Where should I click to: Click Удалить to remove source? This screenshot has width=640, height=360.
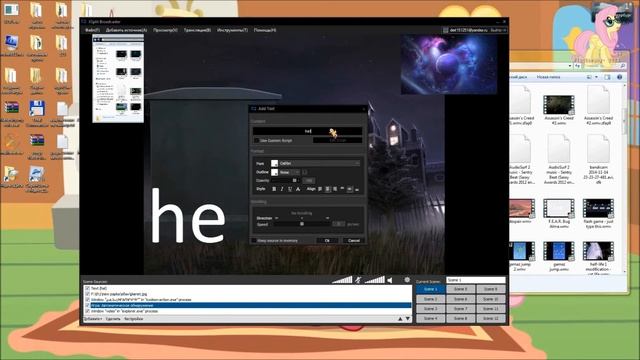click(113, 319)
